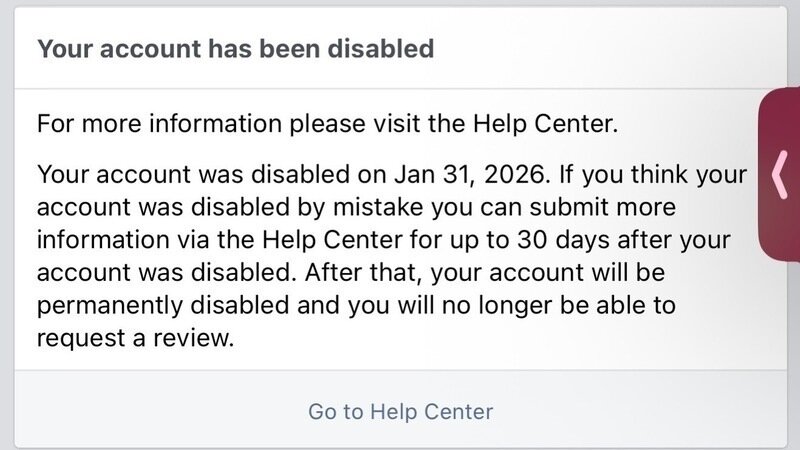The image size is (800, 450).
Task: Click the white left-pointing arrow icon
Action: click(x=781, y=174)
